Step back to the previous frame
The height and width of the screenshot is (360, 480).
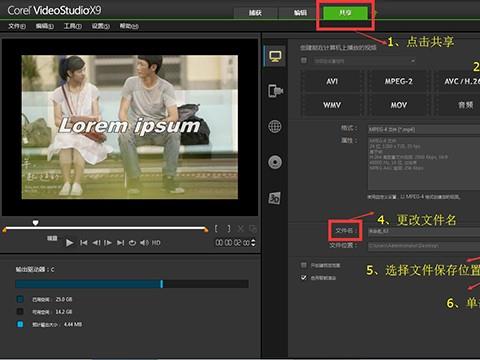[96, 243]
